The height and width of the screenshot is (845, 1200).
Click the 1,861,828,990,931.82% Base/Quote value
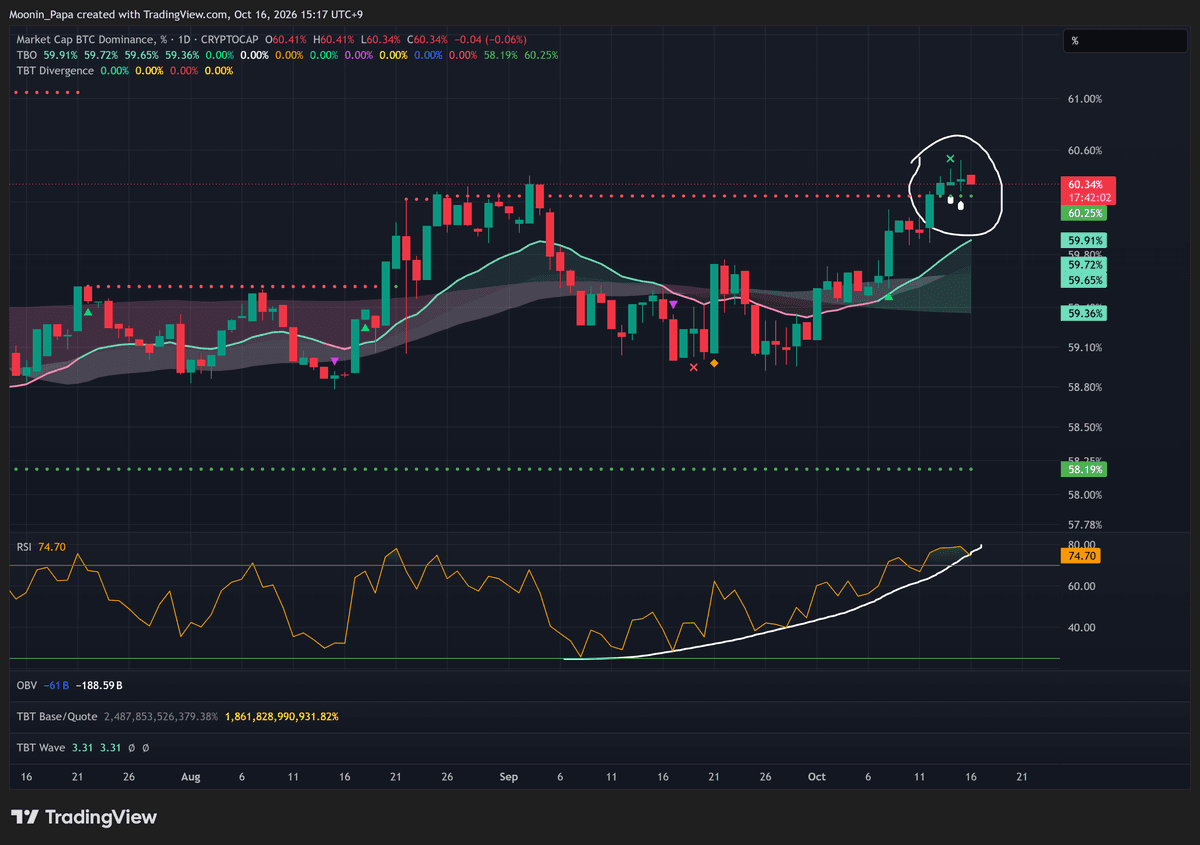[x=282, y=717]
